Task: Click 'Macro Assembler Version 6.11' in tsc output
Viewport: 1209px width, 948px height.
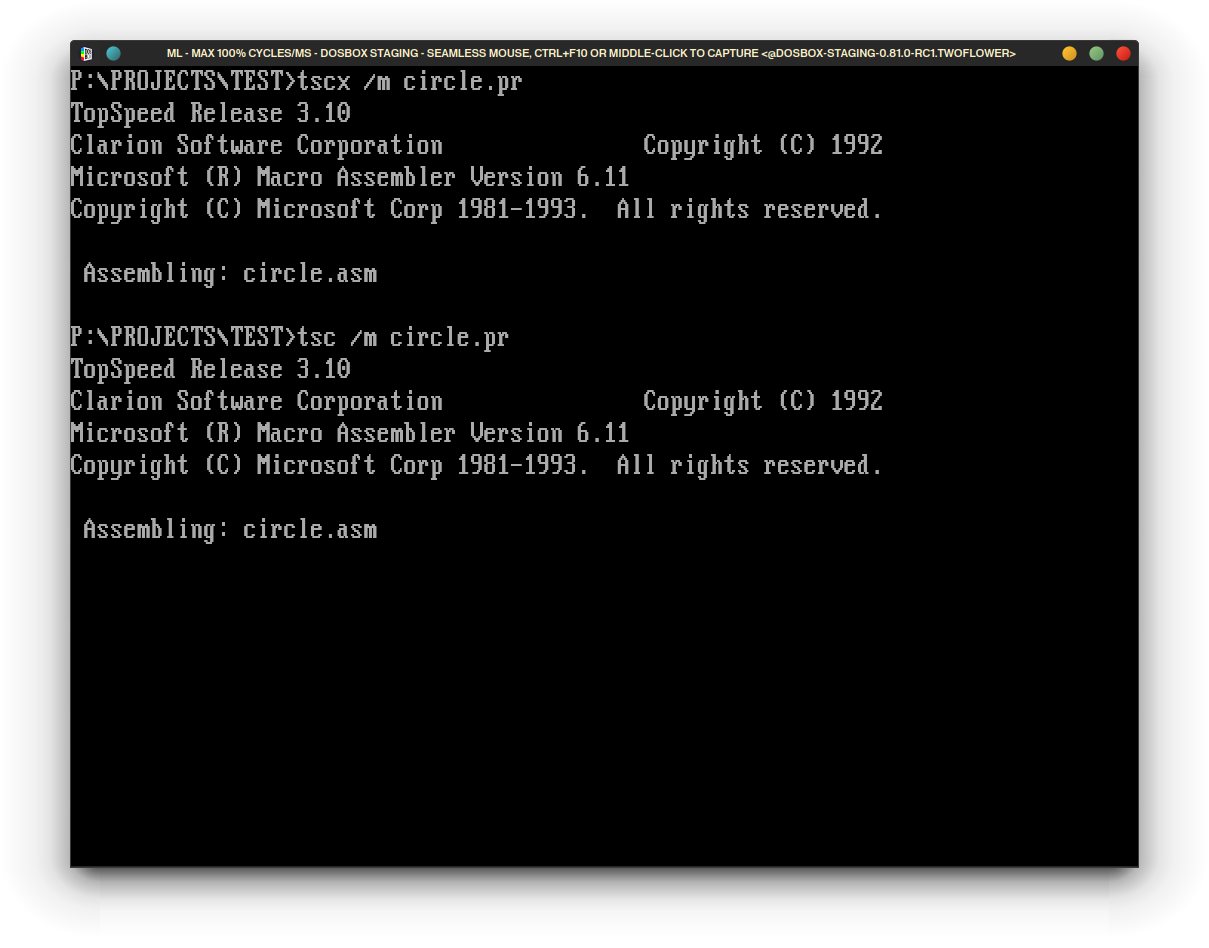Action: tap(443, 434)
